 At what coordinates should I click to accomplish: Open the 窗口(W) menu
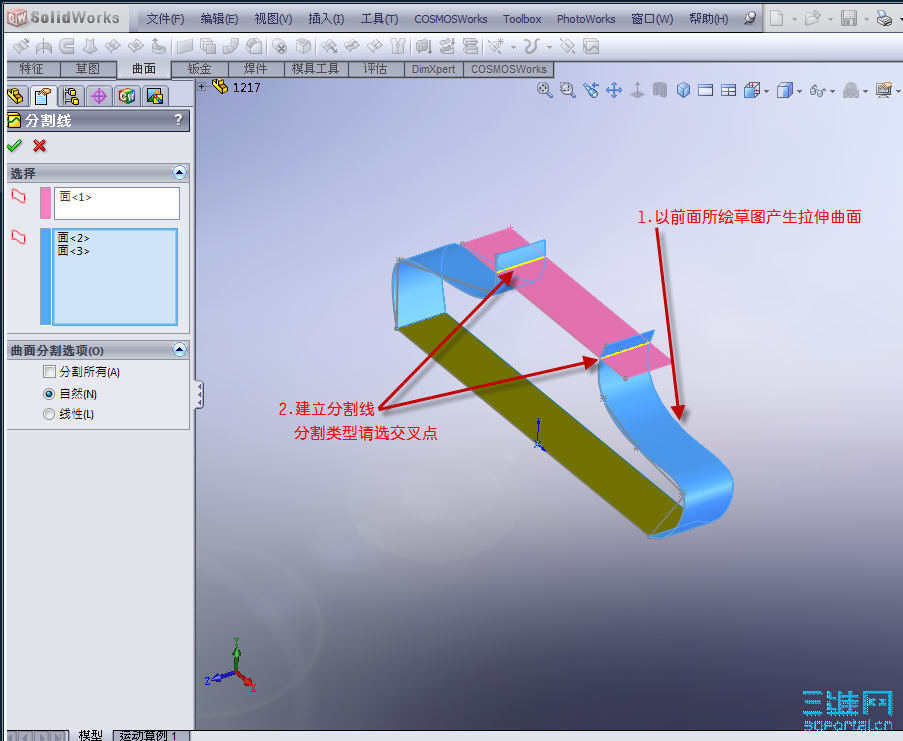coord(652,19)
